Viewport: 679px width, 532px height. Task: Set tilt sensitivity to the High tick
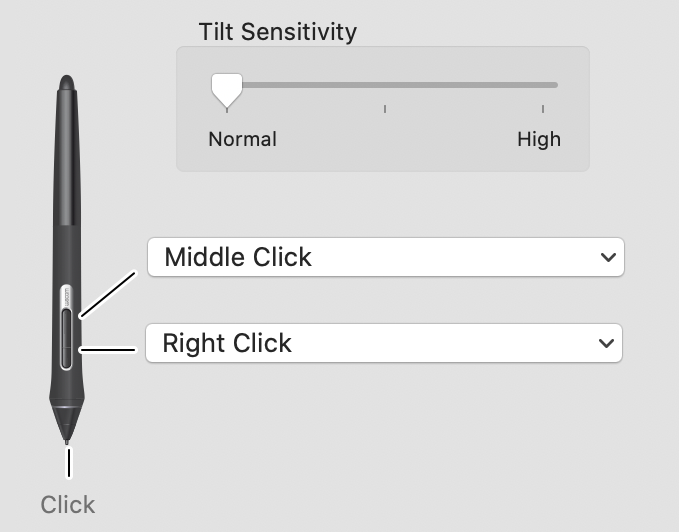coord(543,85)
